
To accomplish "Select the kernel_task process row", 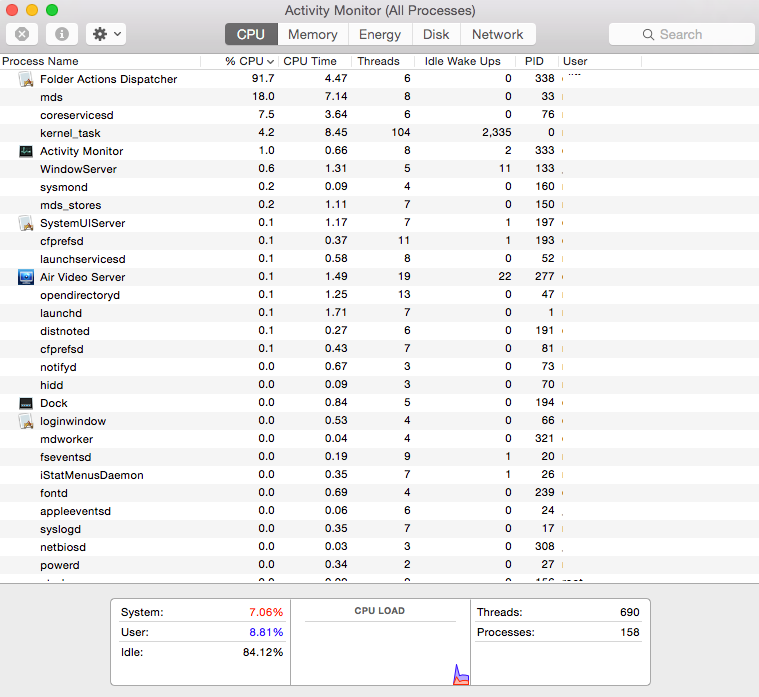I will (x=380, y=133).
